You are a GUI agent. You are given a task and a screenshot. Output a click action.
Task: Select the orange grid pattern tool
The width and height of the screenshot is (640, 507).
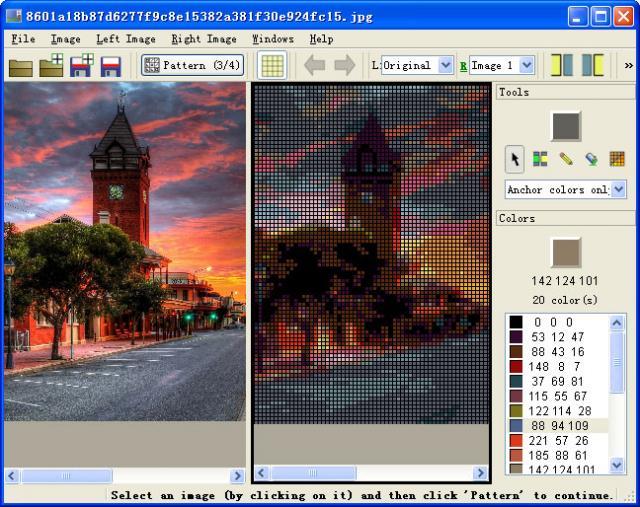pos(617,159)
